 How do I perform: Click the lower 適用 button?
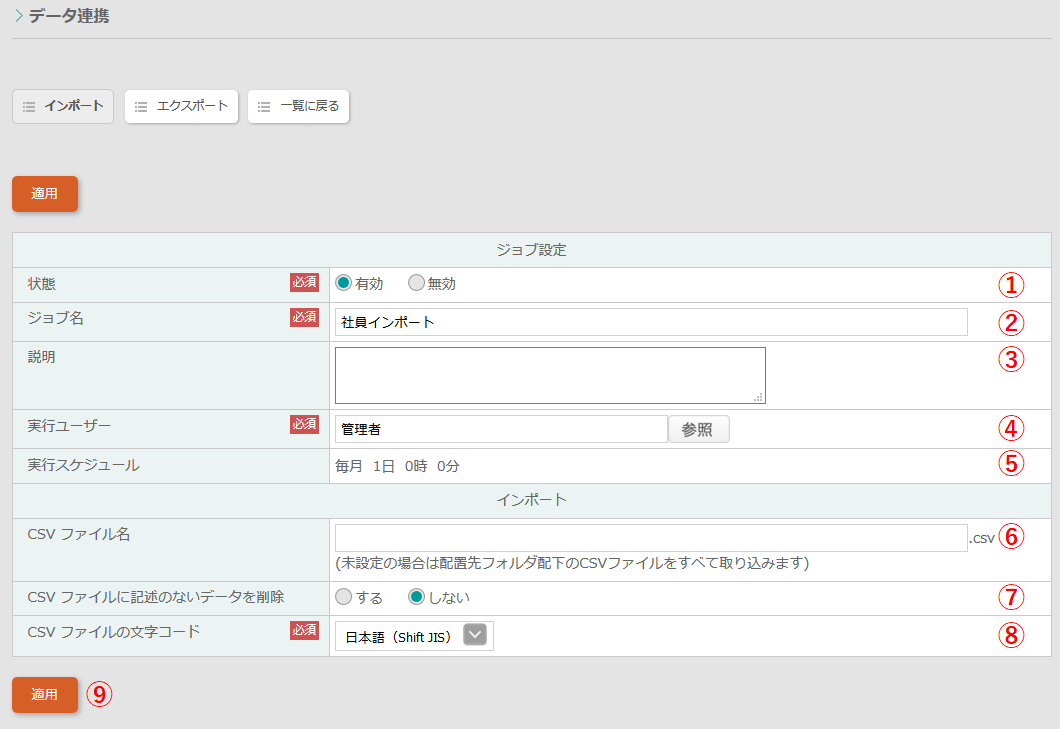tap(45, 695)
